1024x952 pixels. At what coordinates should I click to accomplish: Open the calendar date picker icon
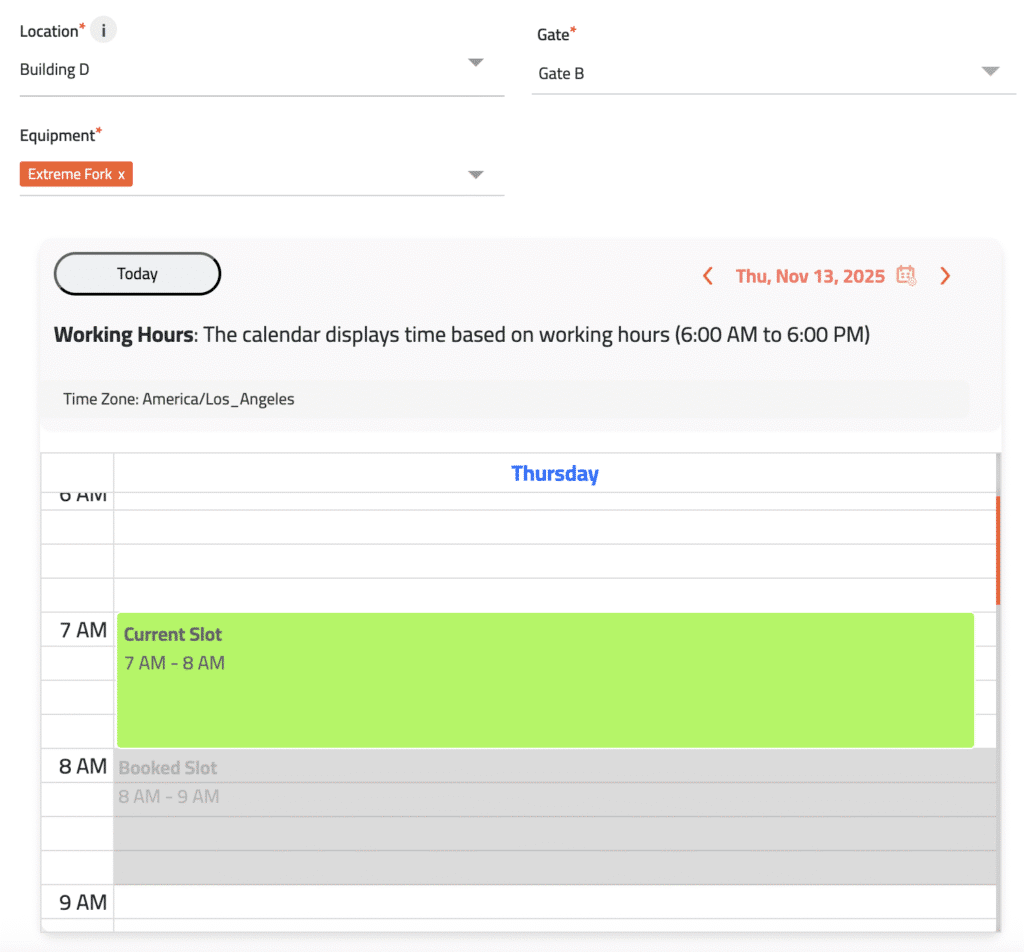coord(906,275)
